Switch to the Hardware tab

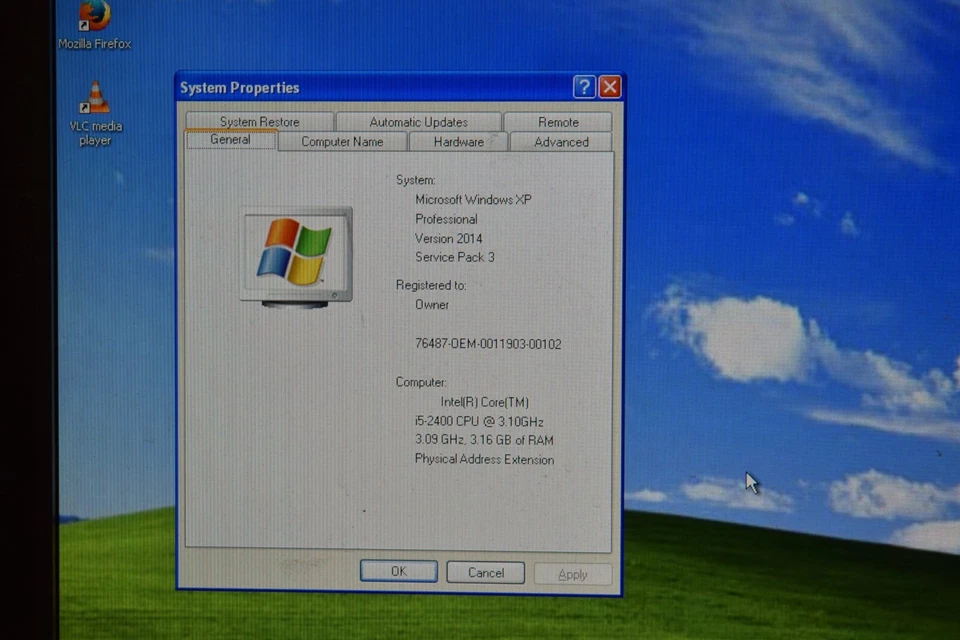pyautogui.click(x=458, y=142)
